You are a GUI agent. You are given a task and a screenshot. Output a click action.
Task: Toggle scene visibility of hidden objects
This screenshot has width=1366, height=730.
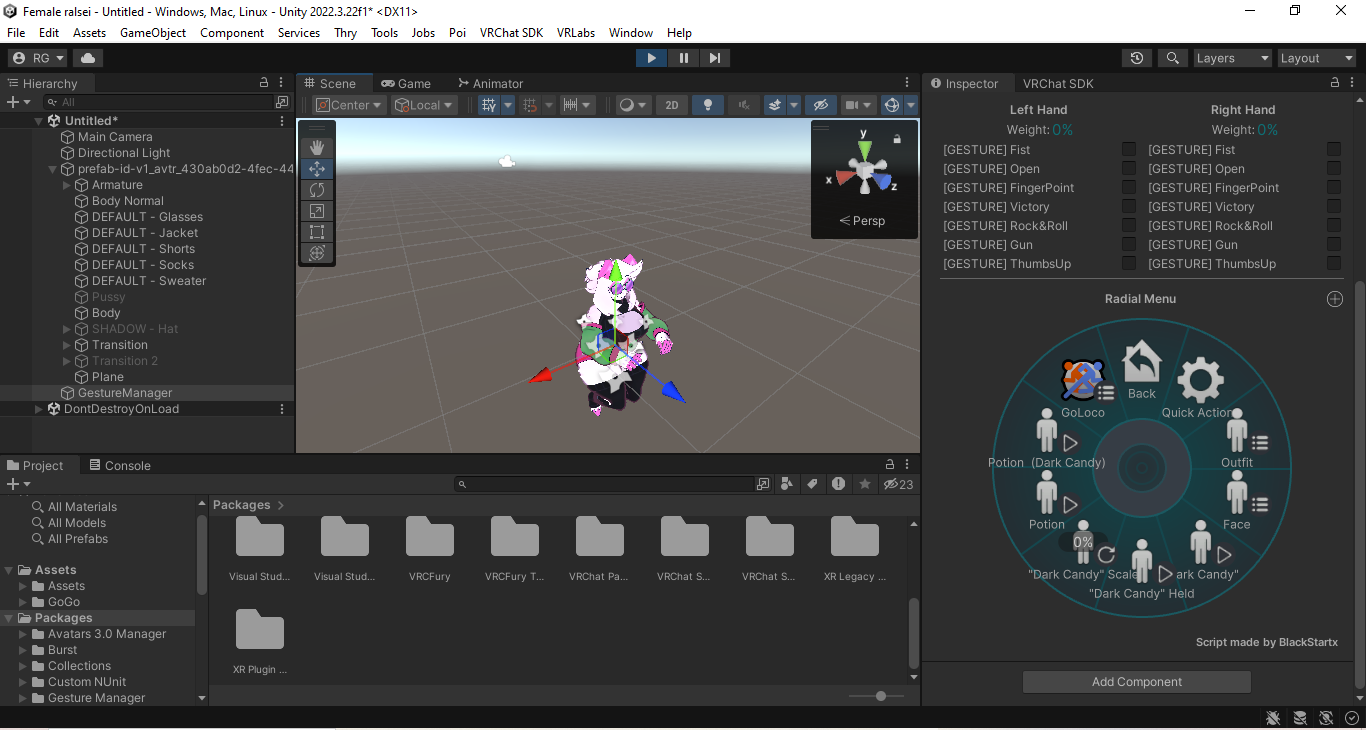pyautogui.click(x=821, y=105)
